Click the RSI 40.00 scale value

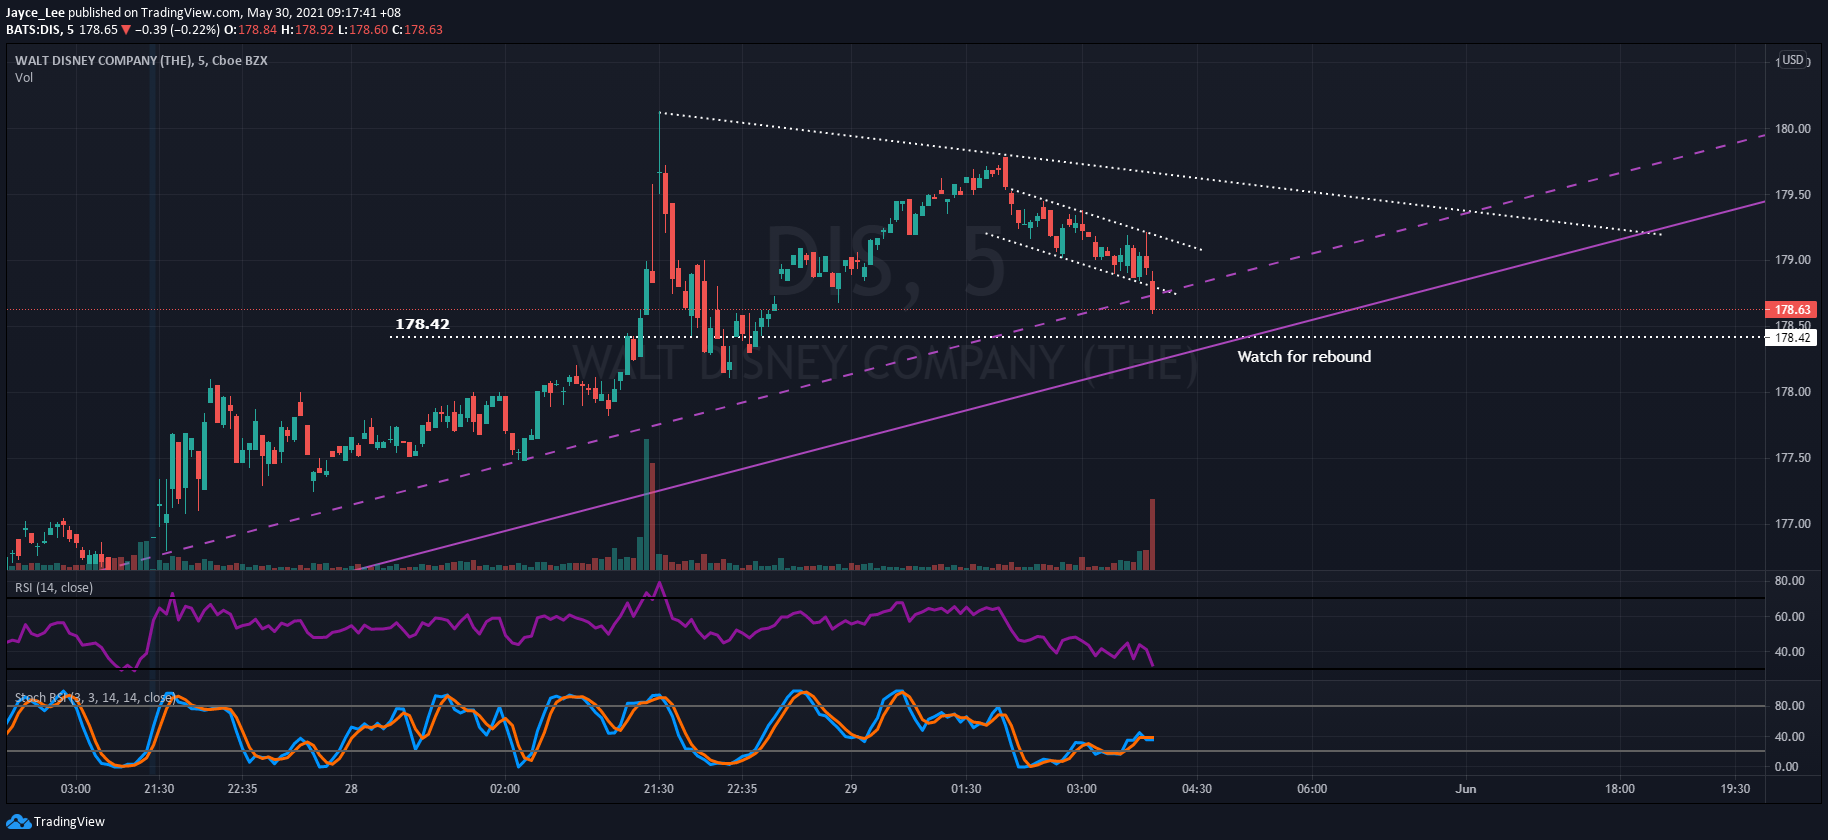click(x=1789, y=652)
